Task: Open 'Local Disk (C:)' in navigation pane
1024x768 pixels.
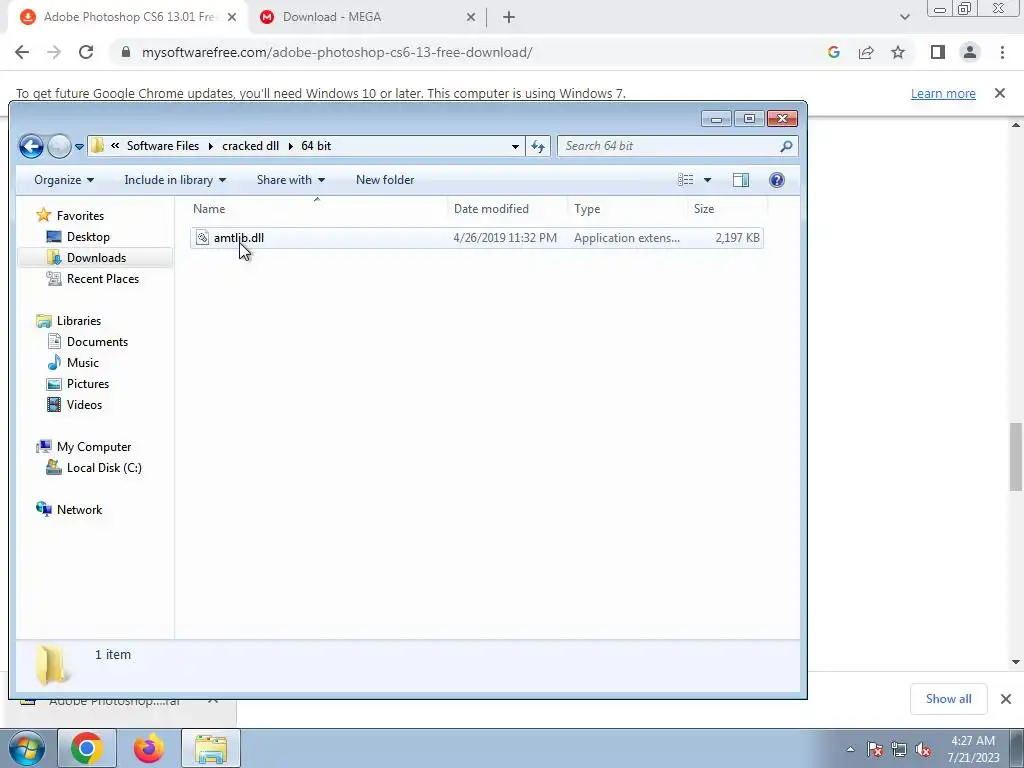Action: tap(104, 468)
